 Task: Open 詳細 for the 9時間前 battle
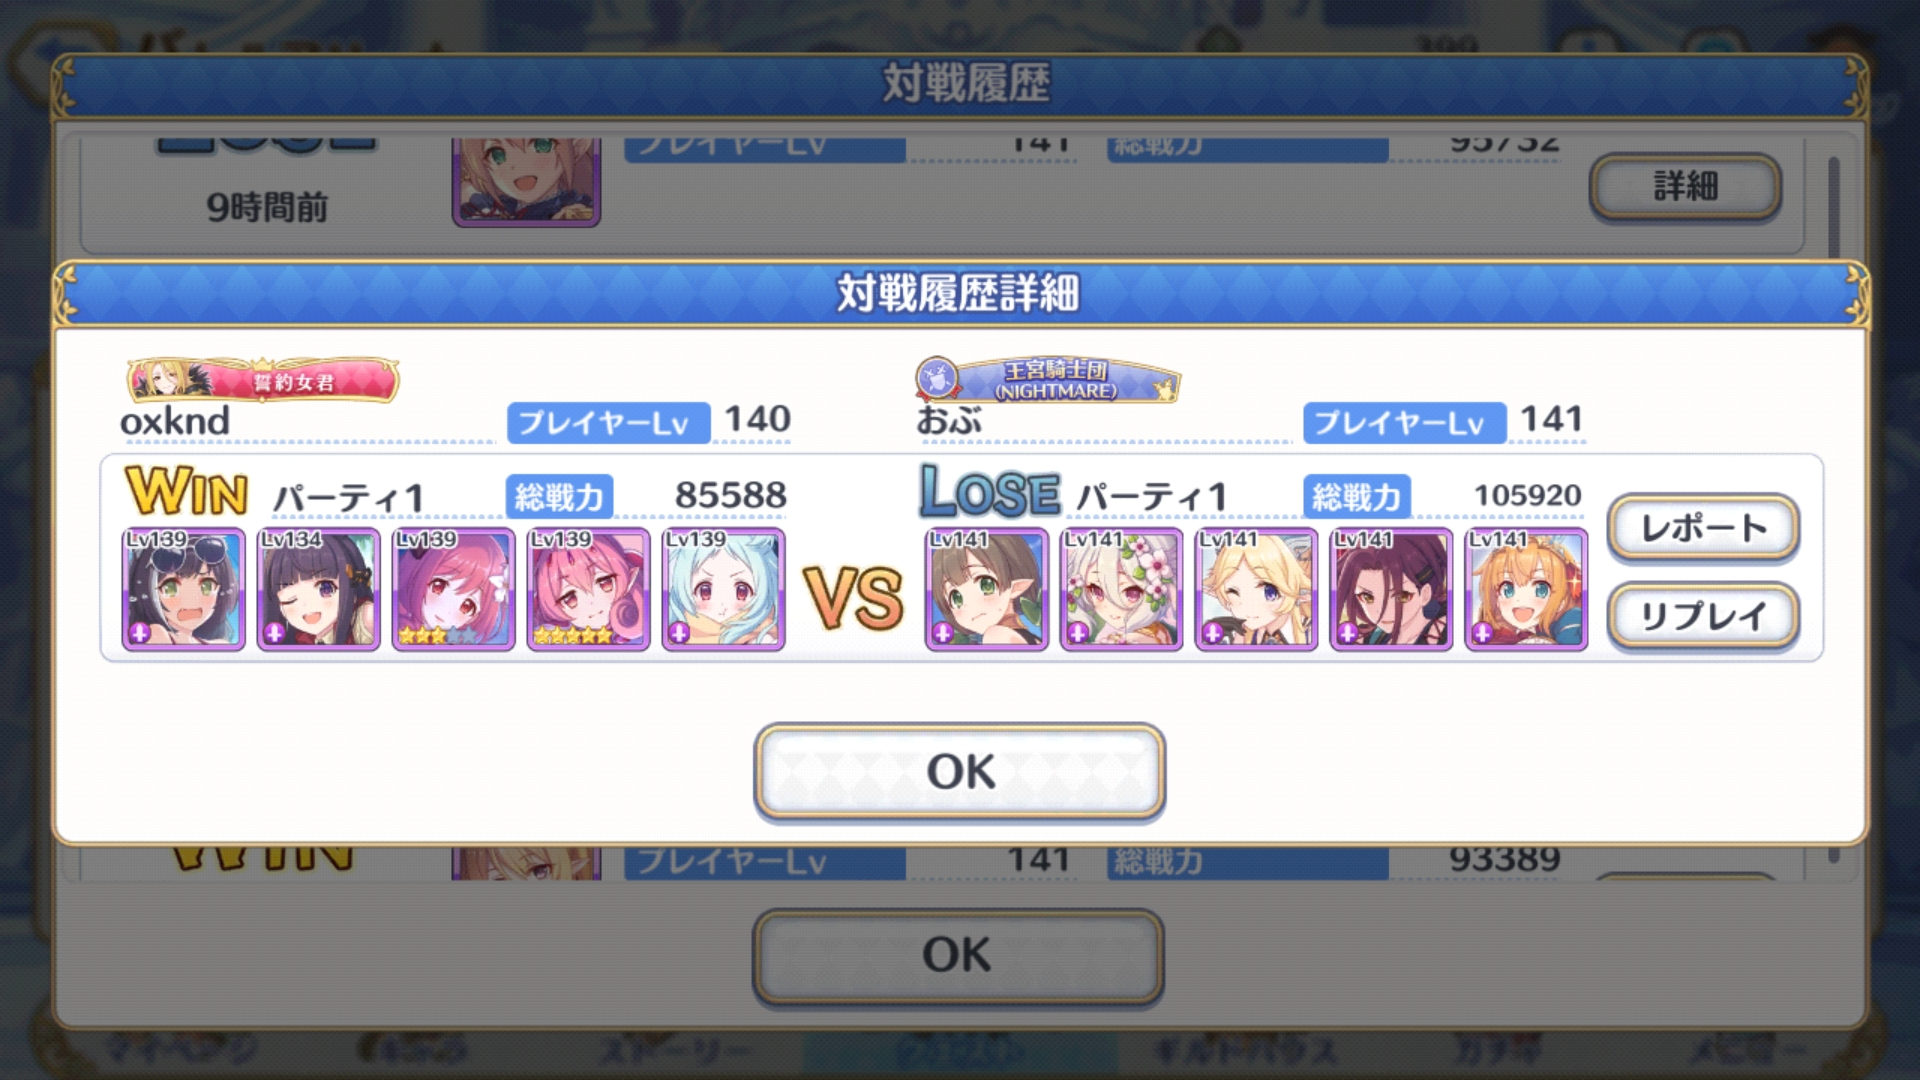click(x=1685, y=186)
